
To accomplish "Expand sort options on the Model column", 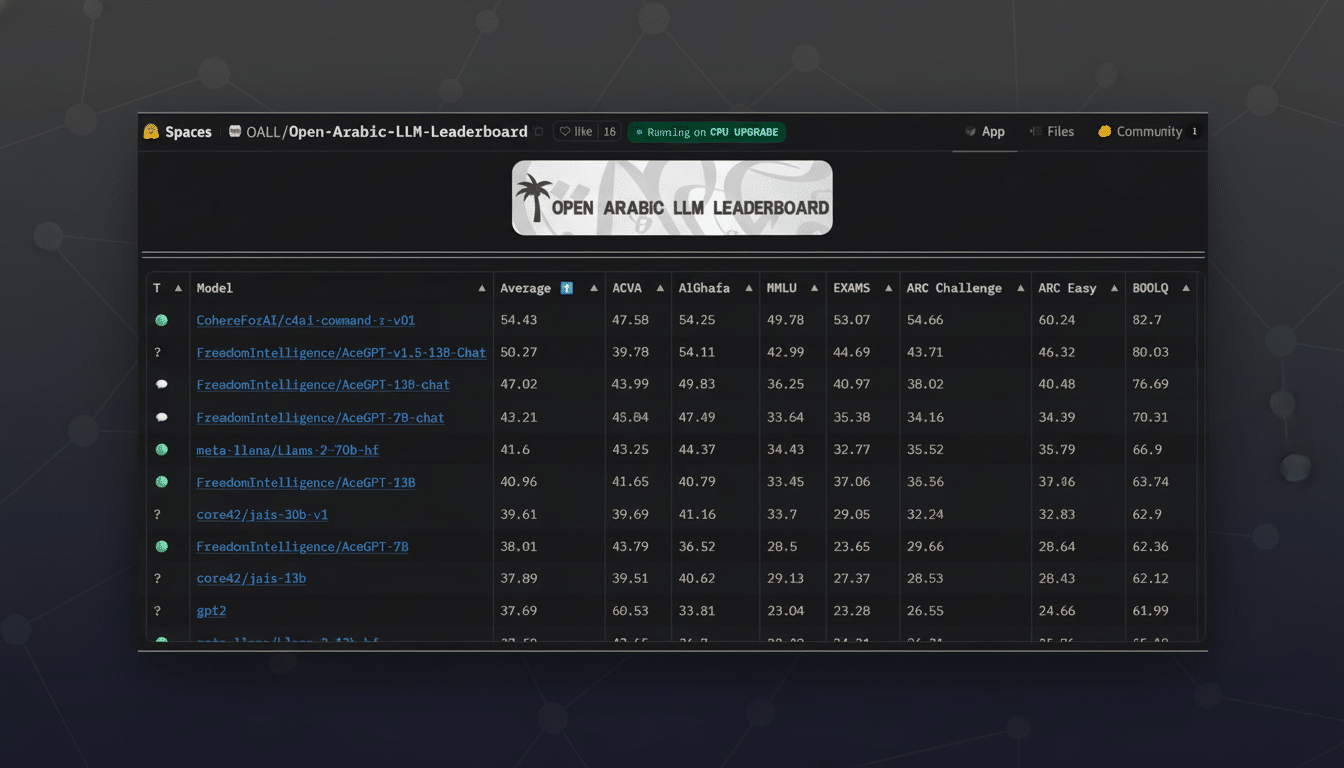I will pyautogui.click(x=481, y=287).
